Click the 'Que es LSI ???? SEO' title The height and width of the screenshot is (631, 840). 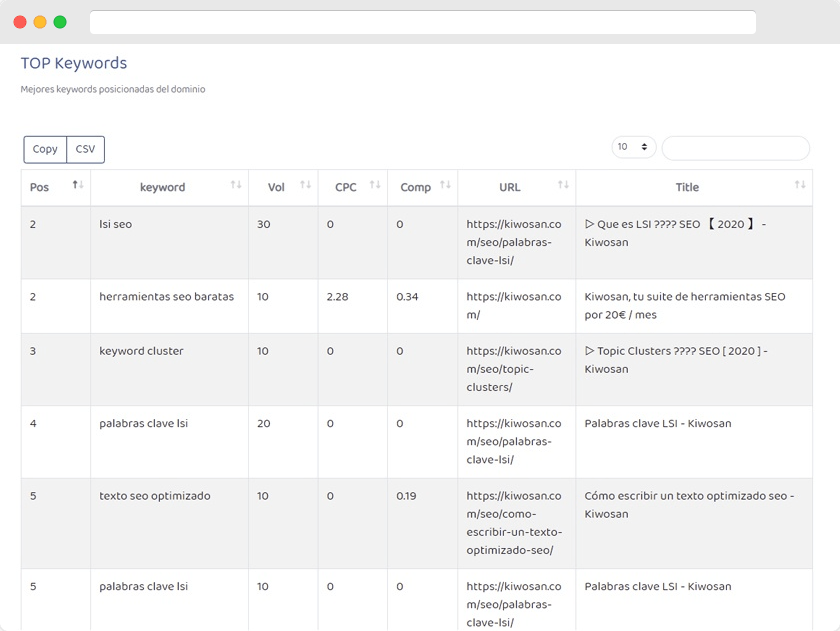point(675,233)
